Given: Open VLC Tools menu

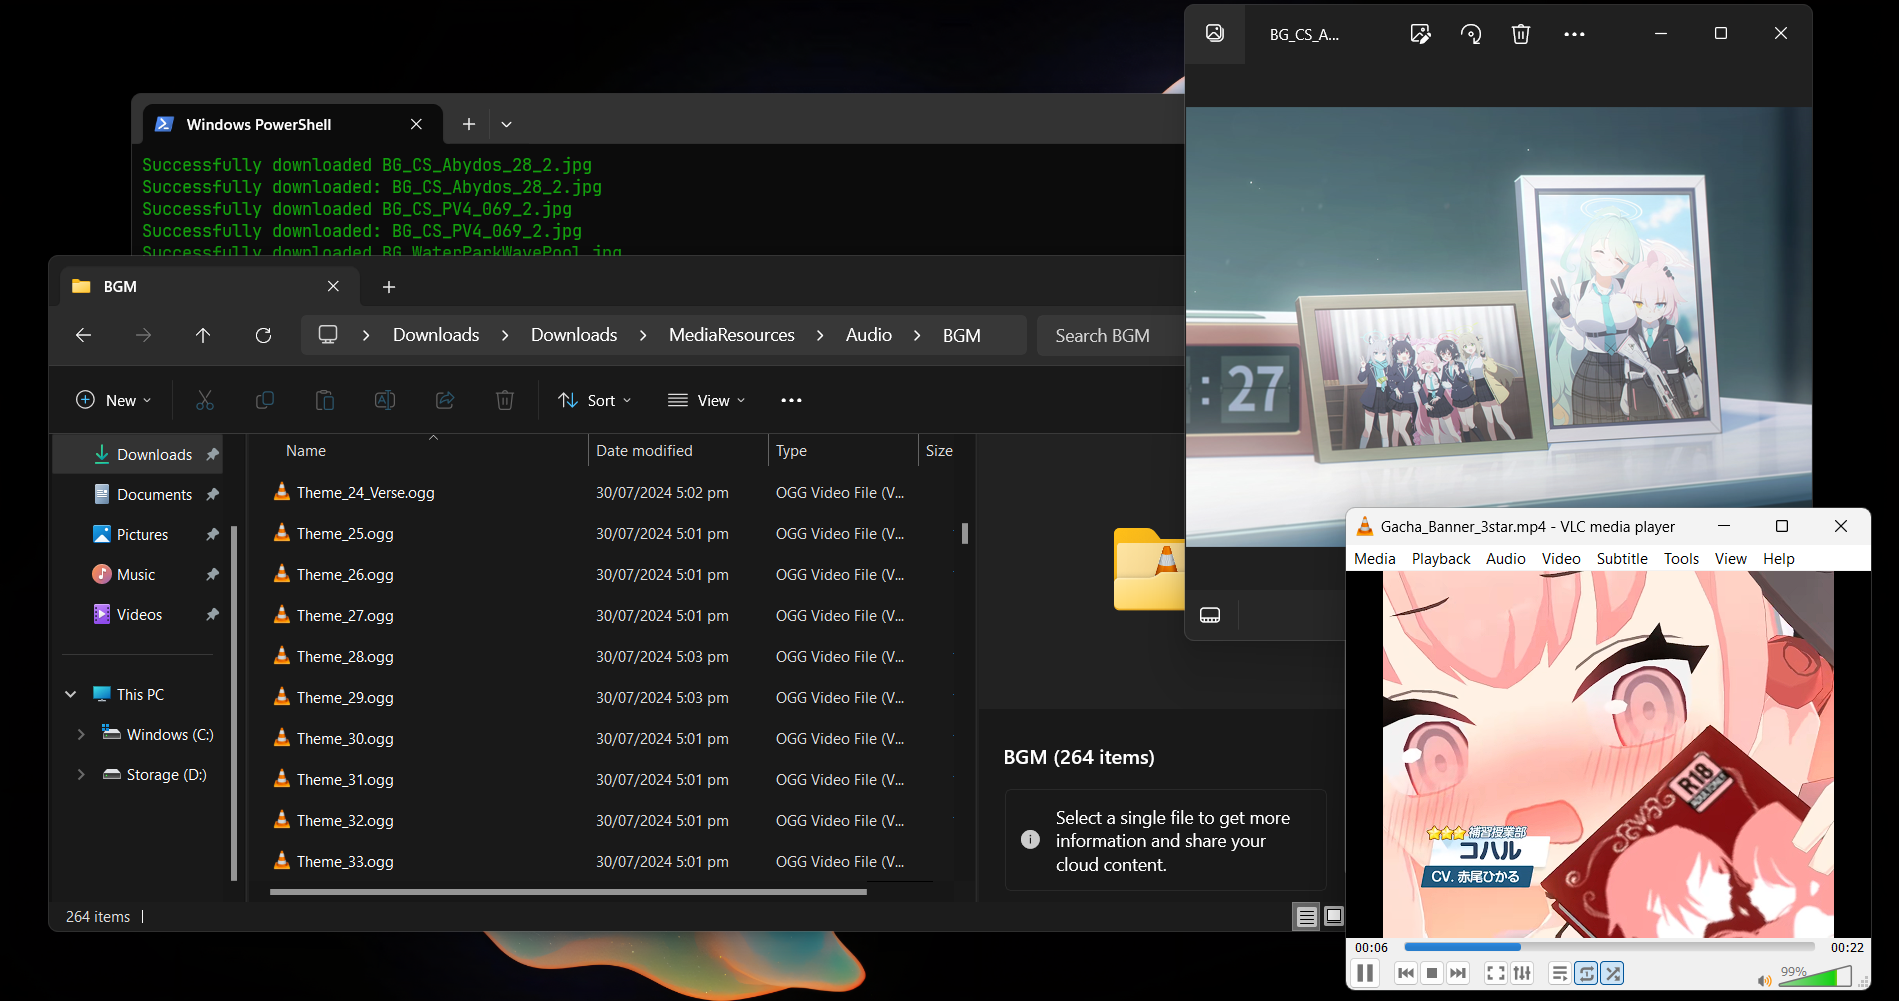Looking at the screenshot, I should tap(1682, 559).
